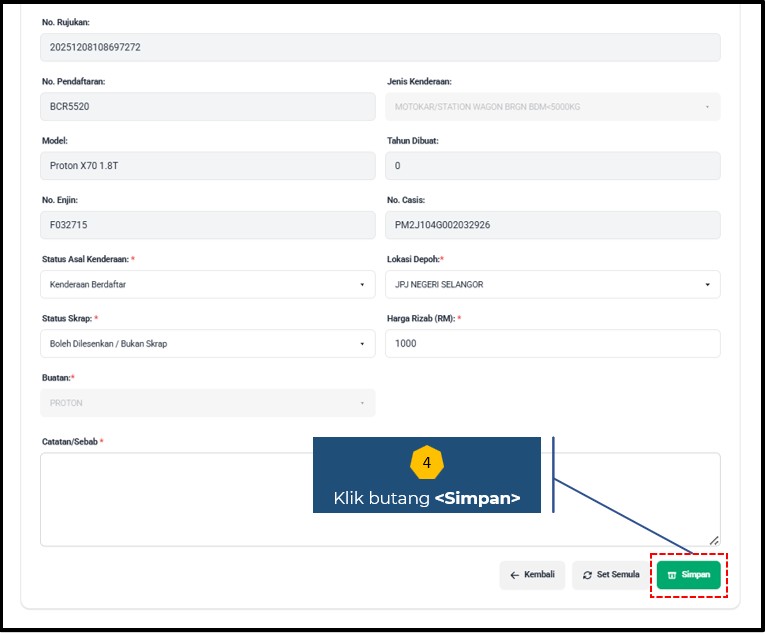This screenshot has width=765, height=633.
Task: Click the Model field showing Proton X70 1.8T
Action: (x=207, y=166)
